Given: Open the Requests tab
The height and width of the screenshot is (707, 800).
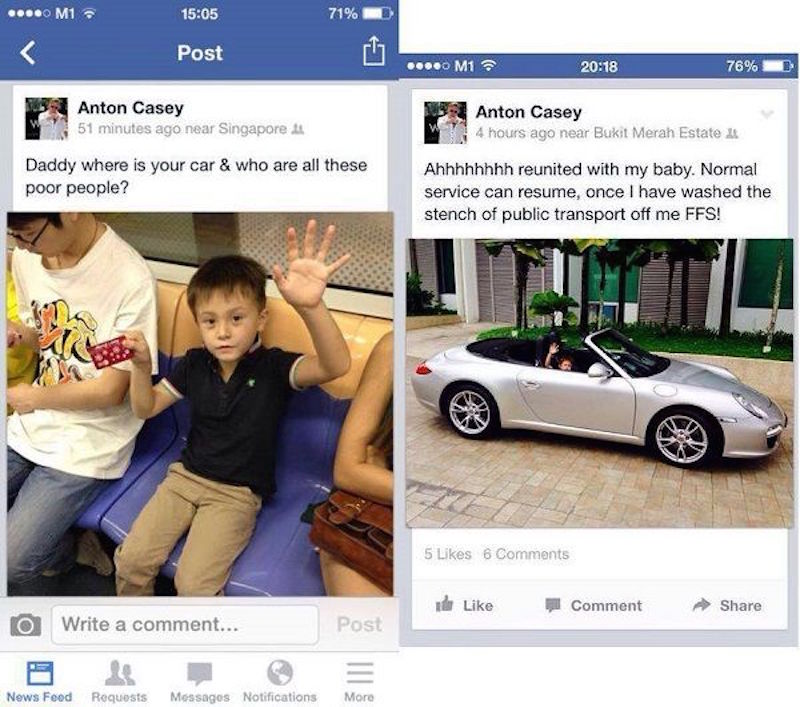Looking at the screenshot, I should tap(119, 682).
